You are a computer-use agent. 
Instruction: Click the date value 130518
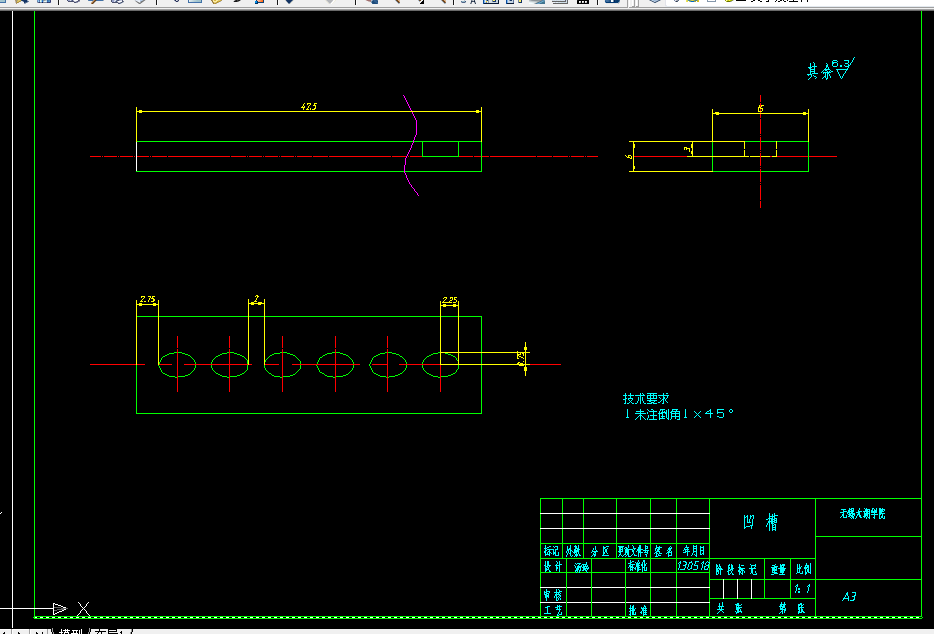pos(693,565)
